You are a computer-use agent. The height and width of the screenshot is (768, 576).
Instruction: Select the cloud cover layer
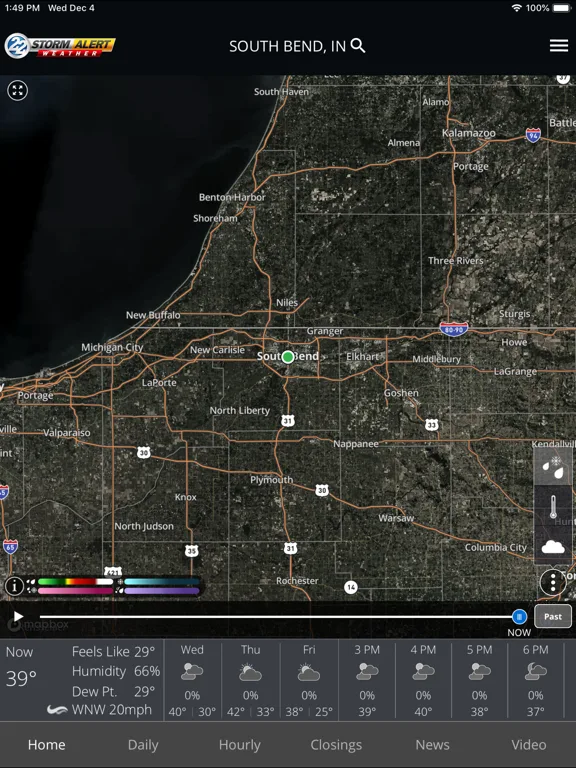[552, 546]
